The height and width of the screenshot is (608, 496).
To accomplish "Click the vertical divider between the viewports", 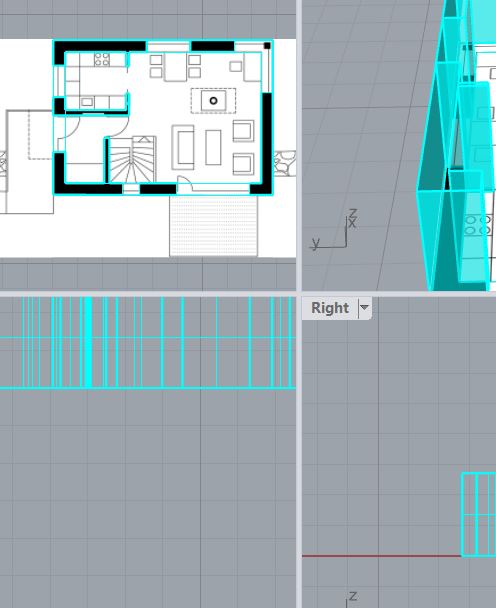I will point(299,304).
